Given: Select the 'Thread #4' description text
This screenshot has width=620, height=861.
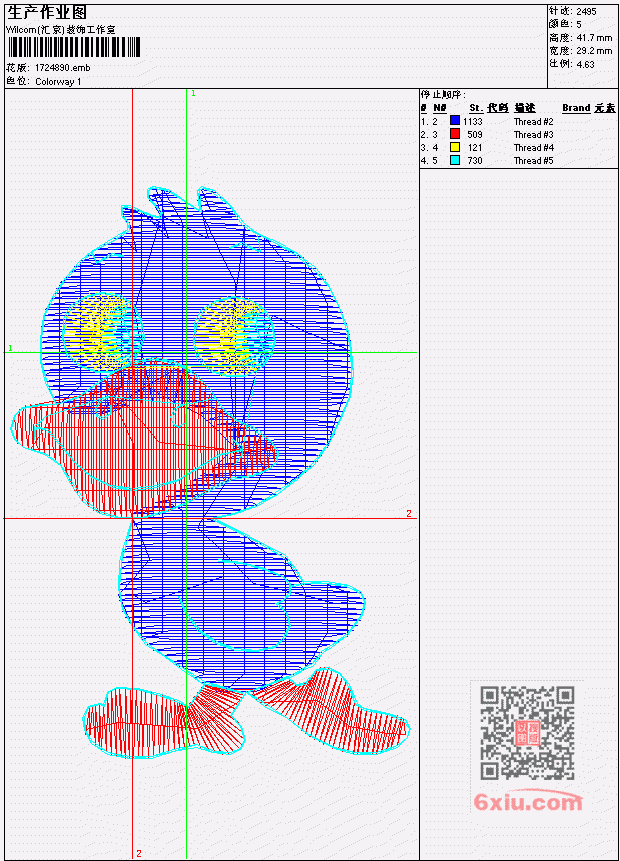Looking at the screenshot, I should [533, 148].
